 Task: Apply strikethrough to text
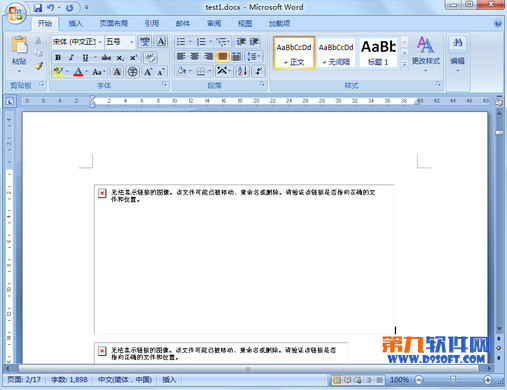tap(106, 57)
